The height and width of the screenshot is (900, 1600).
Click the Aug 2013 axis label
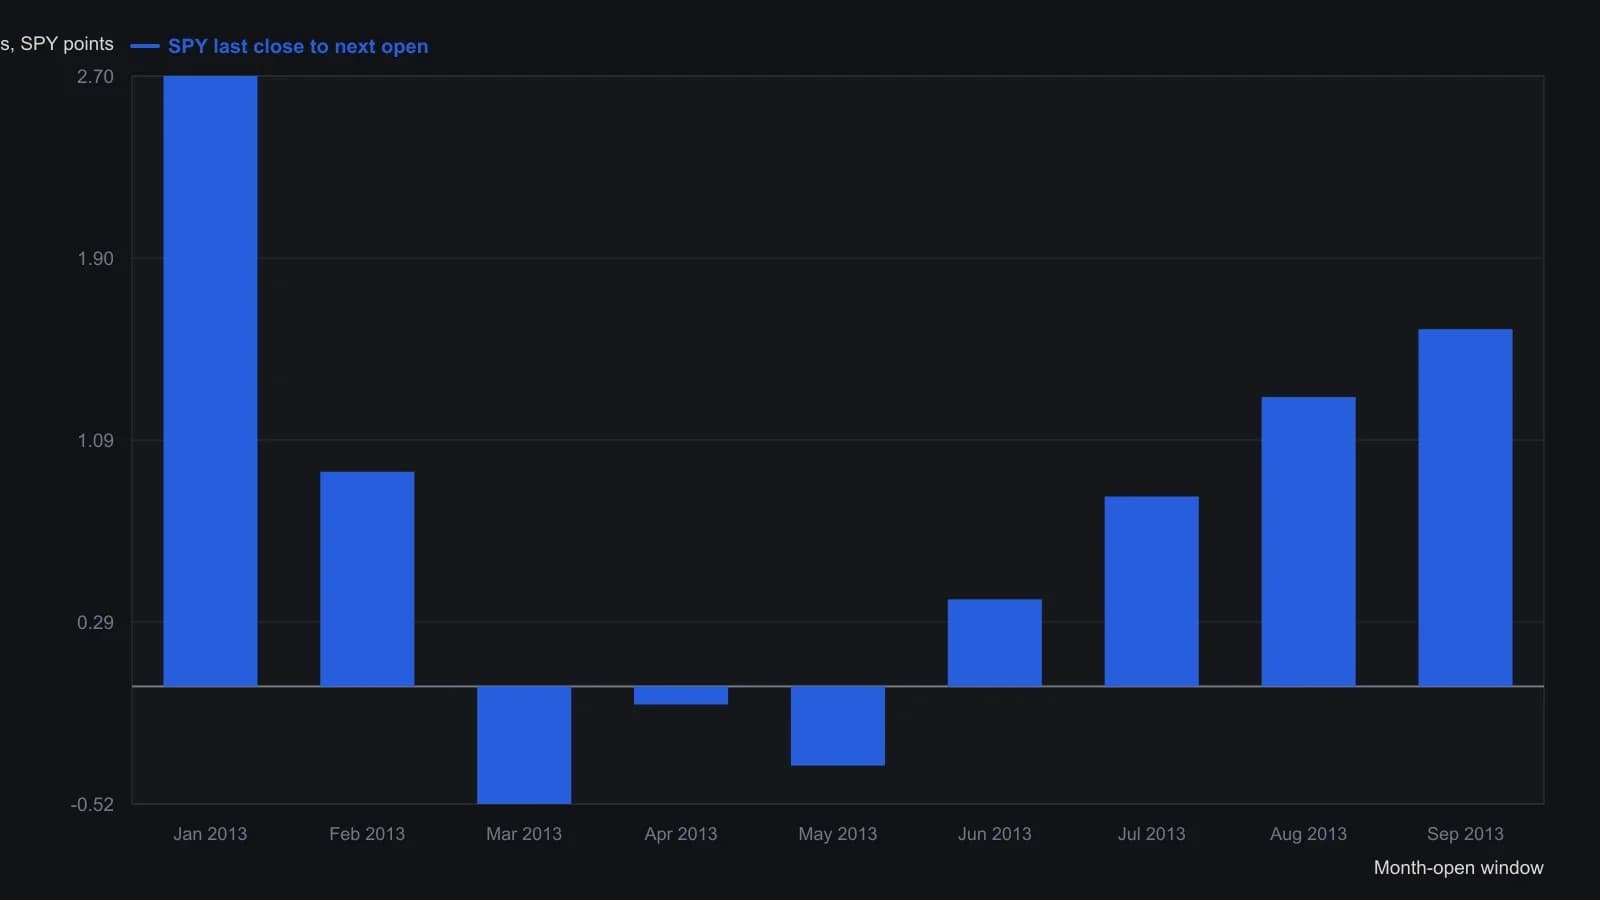coord(1309,834)
